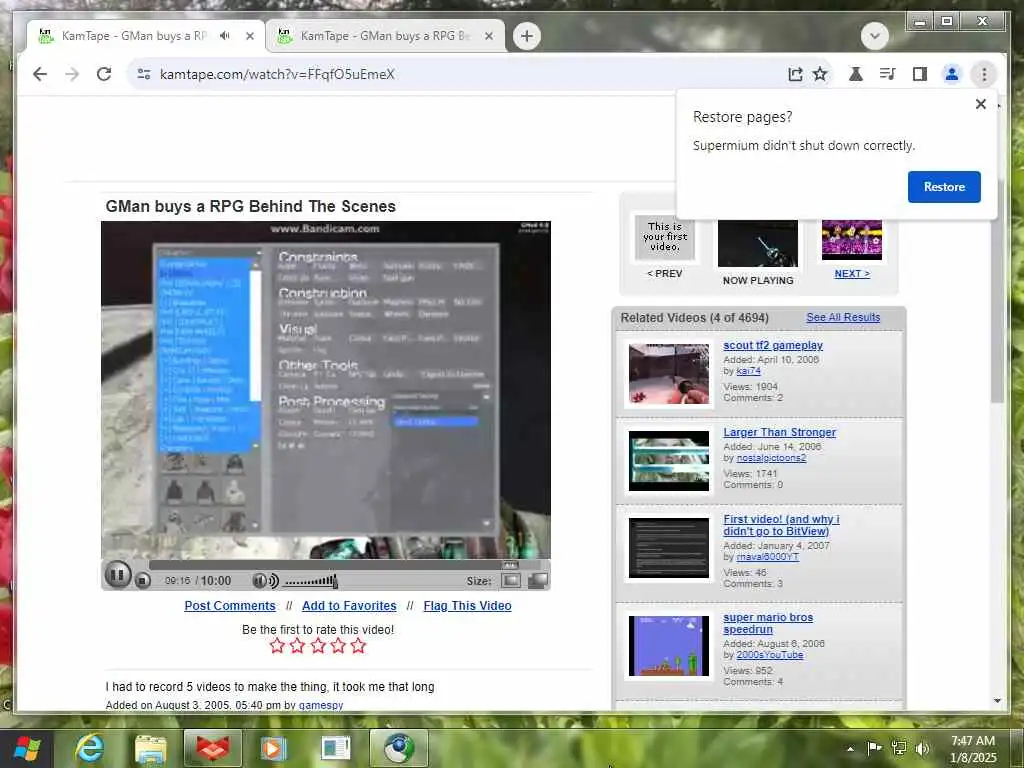The height and width of the screenshot is (768, 1024).
Task: Open site info icon in address bar
Action: pyautogui.click(x=144, y=74)
